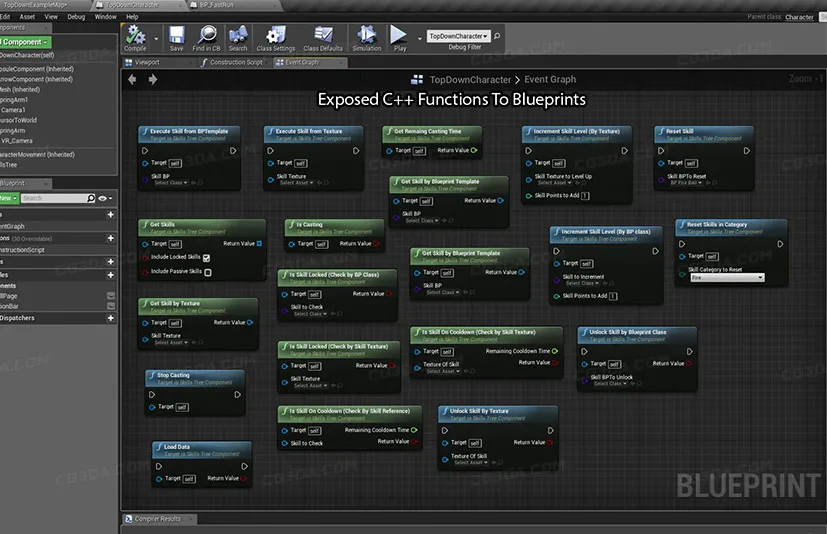Add event dispatcher with plus icon
827x534 pixels.
click(110, 318)
